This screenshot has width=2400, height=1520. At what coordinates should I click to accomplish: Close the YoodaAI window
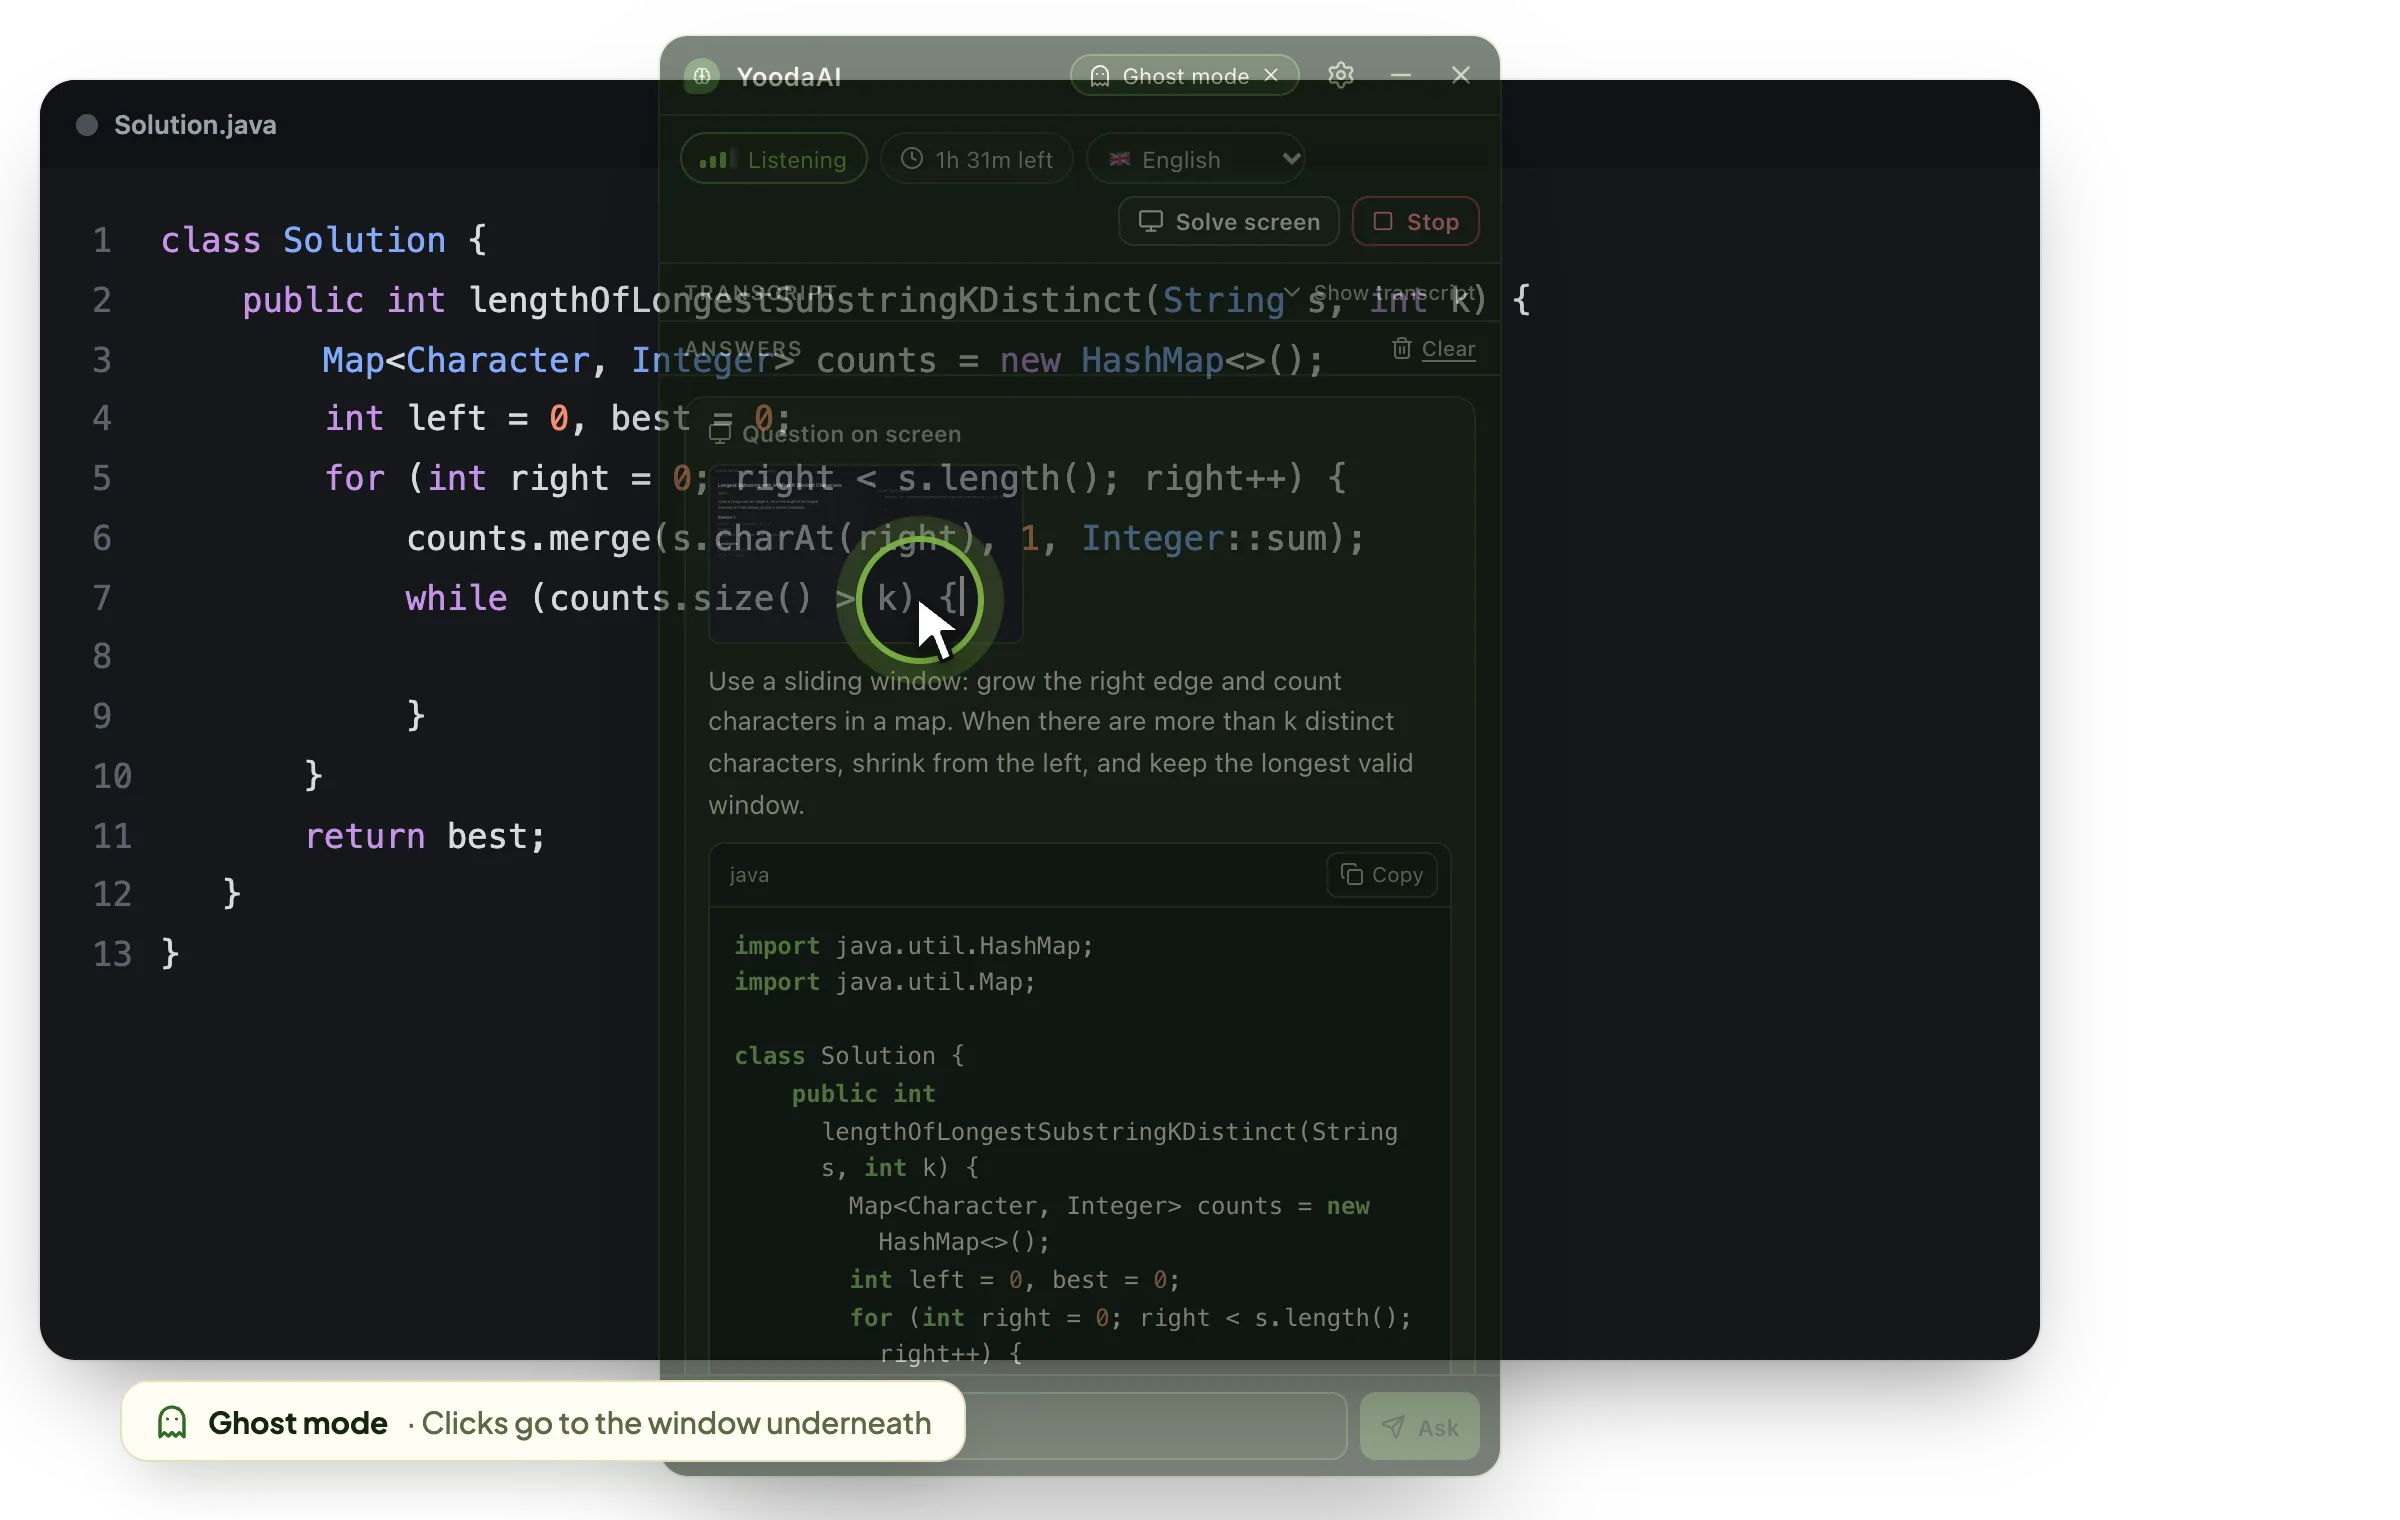click(x=1461, y=75)
